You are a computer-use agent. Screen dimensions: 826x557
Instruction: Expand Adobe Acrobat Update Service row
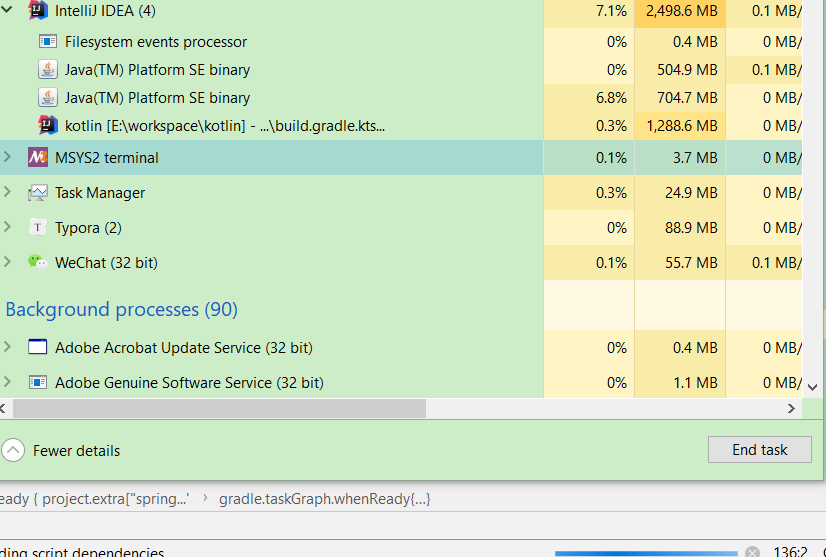(7, 347)
